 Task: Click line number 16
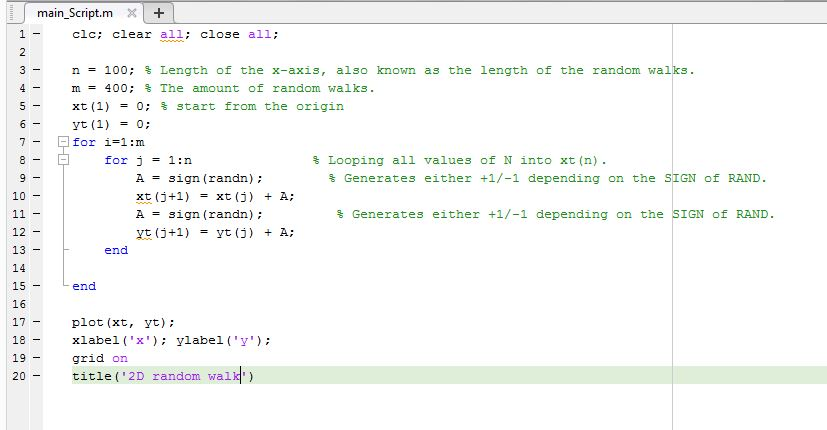point(19,304)
